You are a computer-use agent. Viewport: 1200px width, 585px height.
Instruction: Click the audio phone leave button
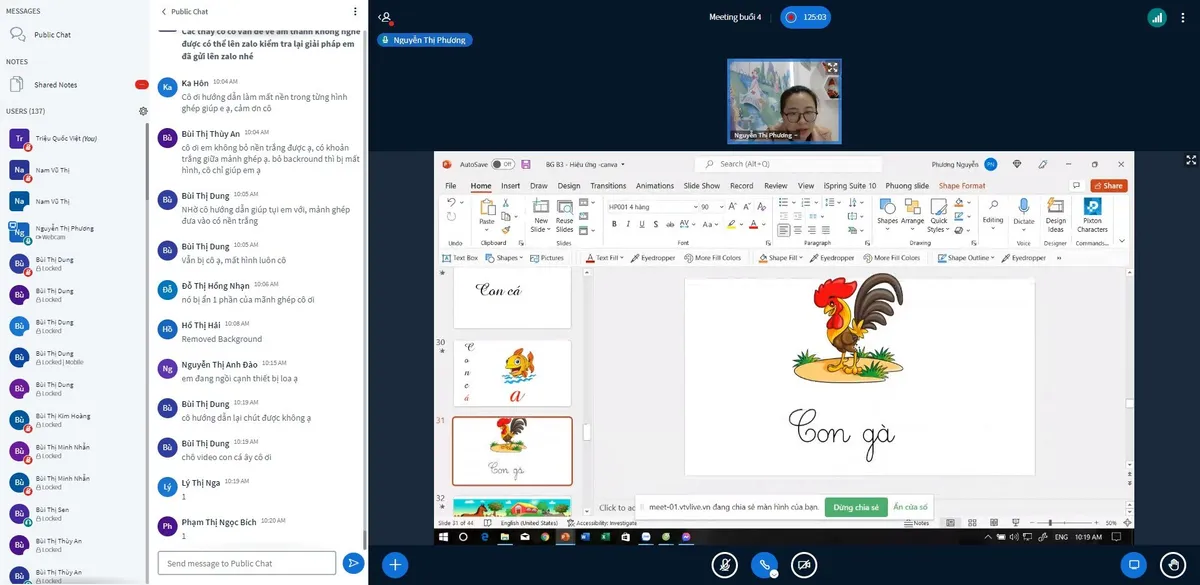click(x=764, y=565)
